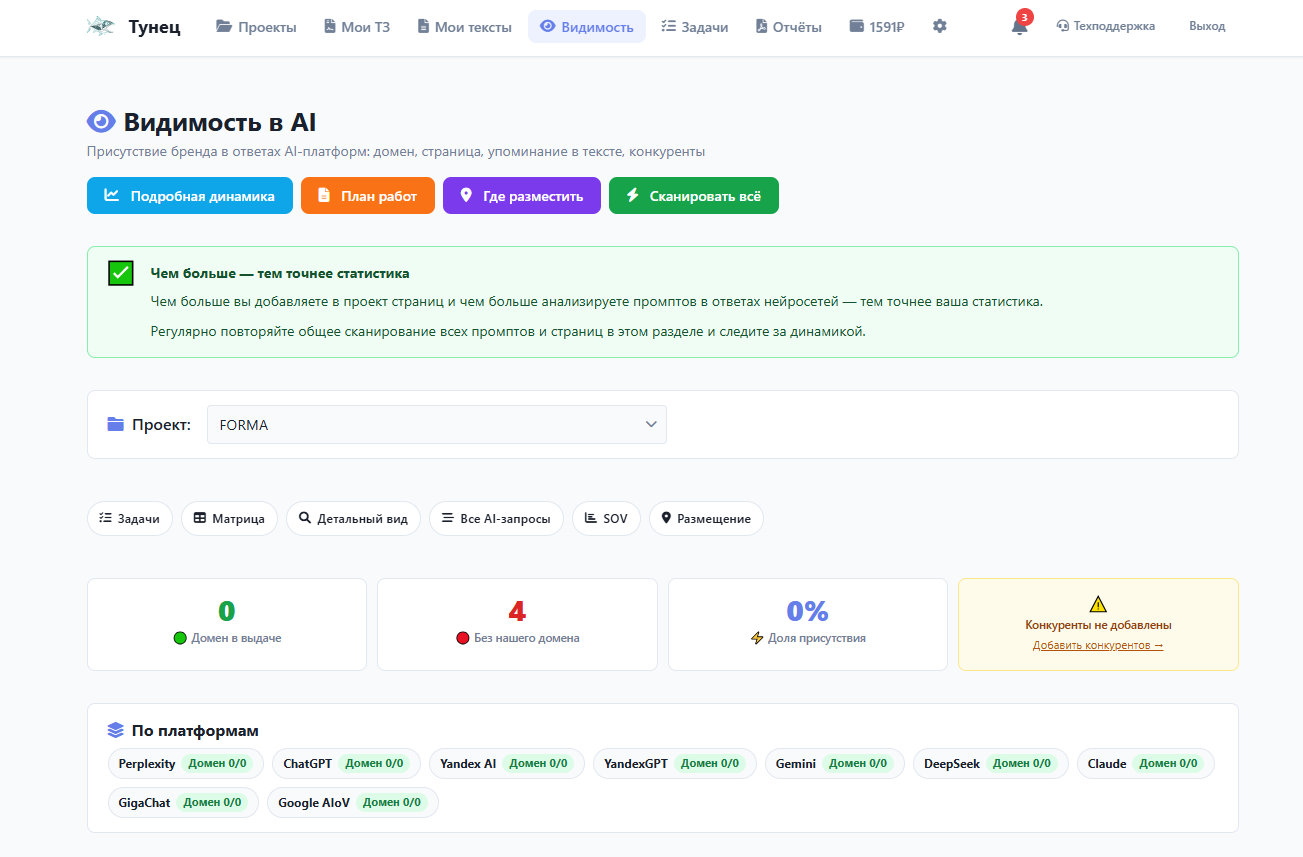Select the Видимость navigation tab
The width and height of the screenshot is (1303, 857).
587,27
